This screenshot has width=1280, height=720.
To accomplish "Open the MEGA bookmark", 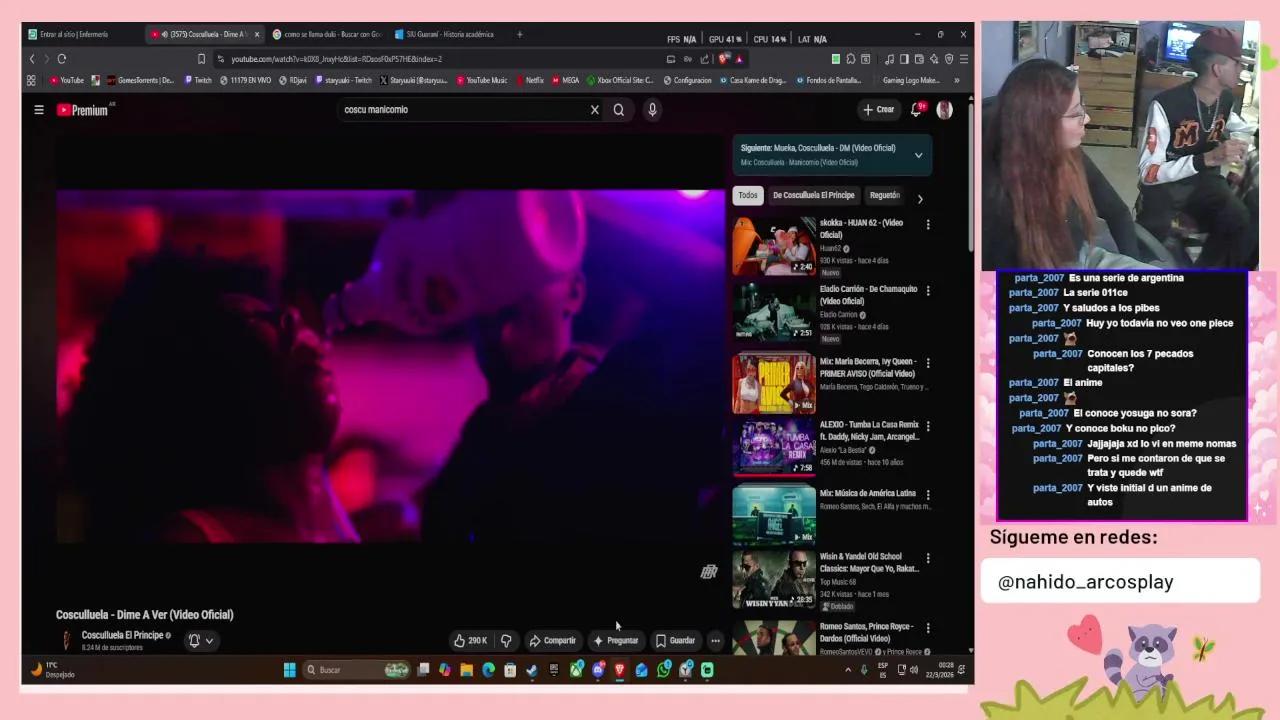I will [x=565, y=81].
